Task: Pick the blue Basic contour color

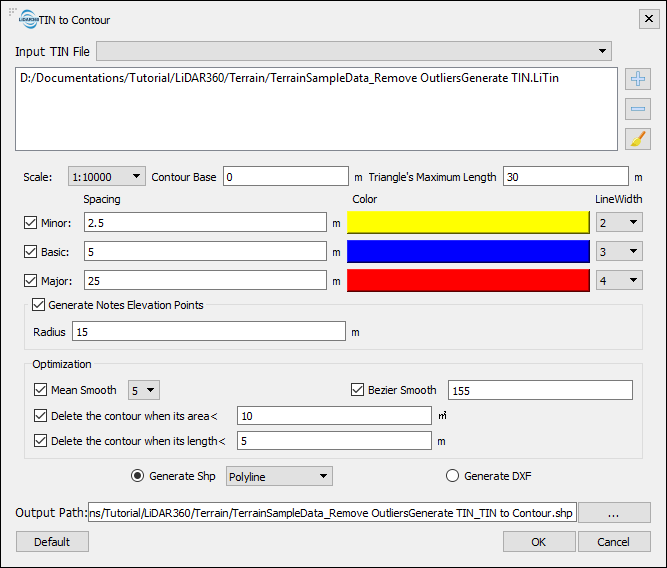Action: pos(468,252)
